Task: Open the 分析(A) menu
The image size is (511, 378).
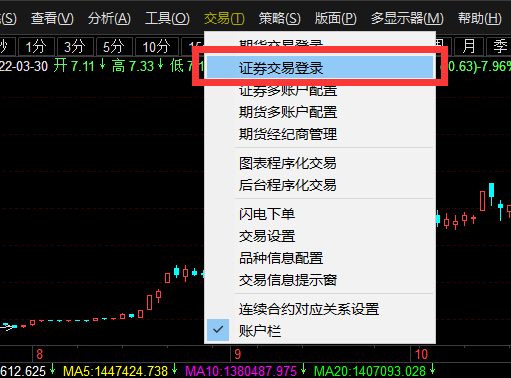Action: click(109, 18)
